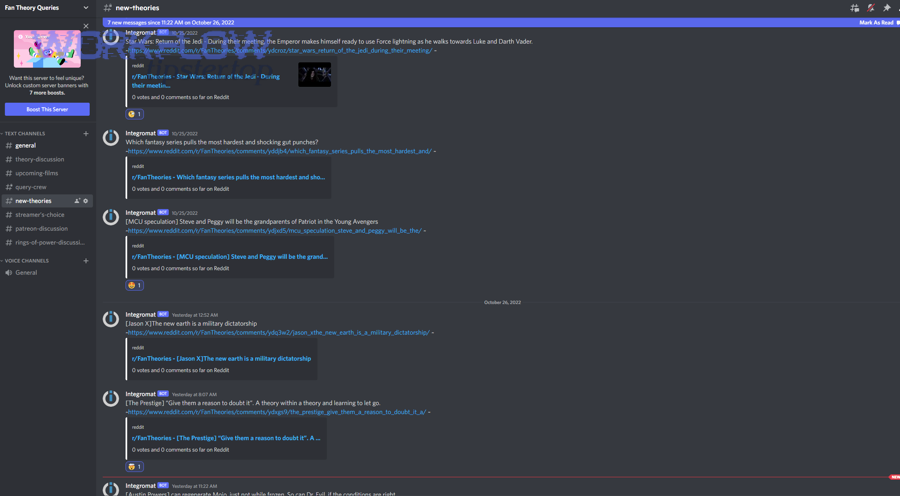Toggle emoji reaction under Star Wars post
This screenshot has height=496, width=900.
[x=135, y=114]
